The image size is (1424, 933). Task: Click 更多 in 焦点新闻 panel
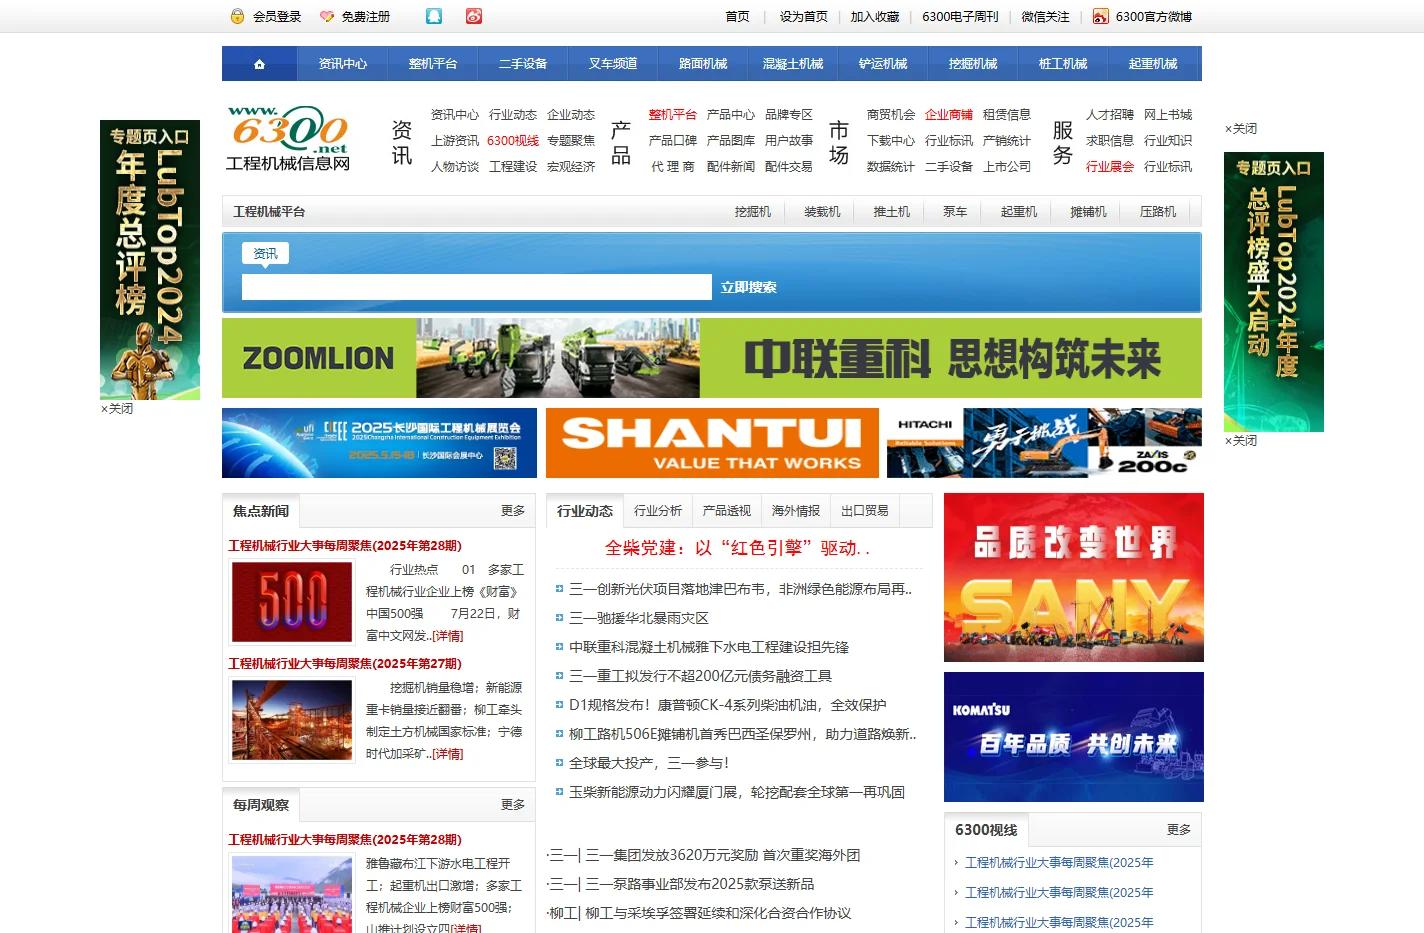click(513, 511)
